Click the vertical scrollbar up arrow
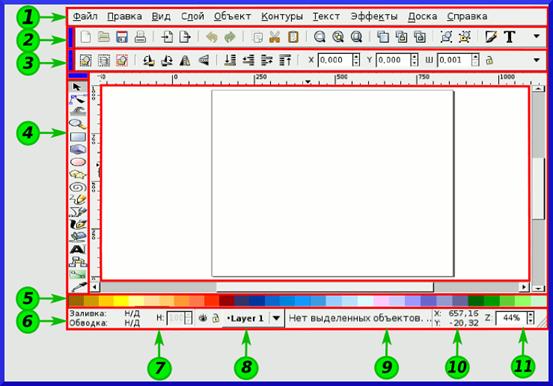This screenshot has width=553, height=386. pyautogui.click(x=538, y=88)
